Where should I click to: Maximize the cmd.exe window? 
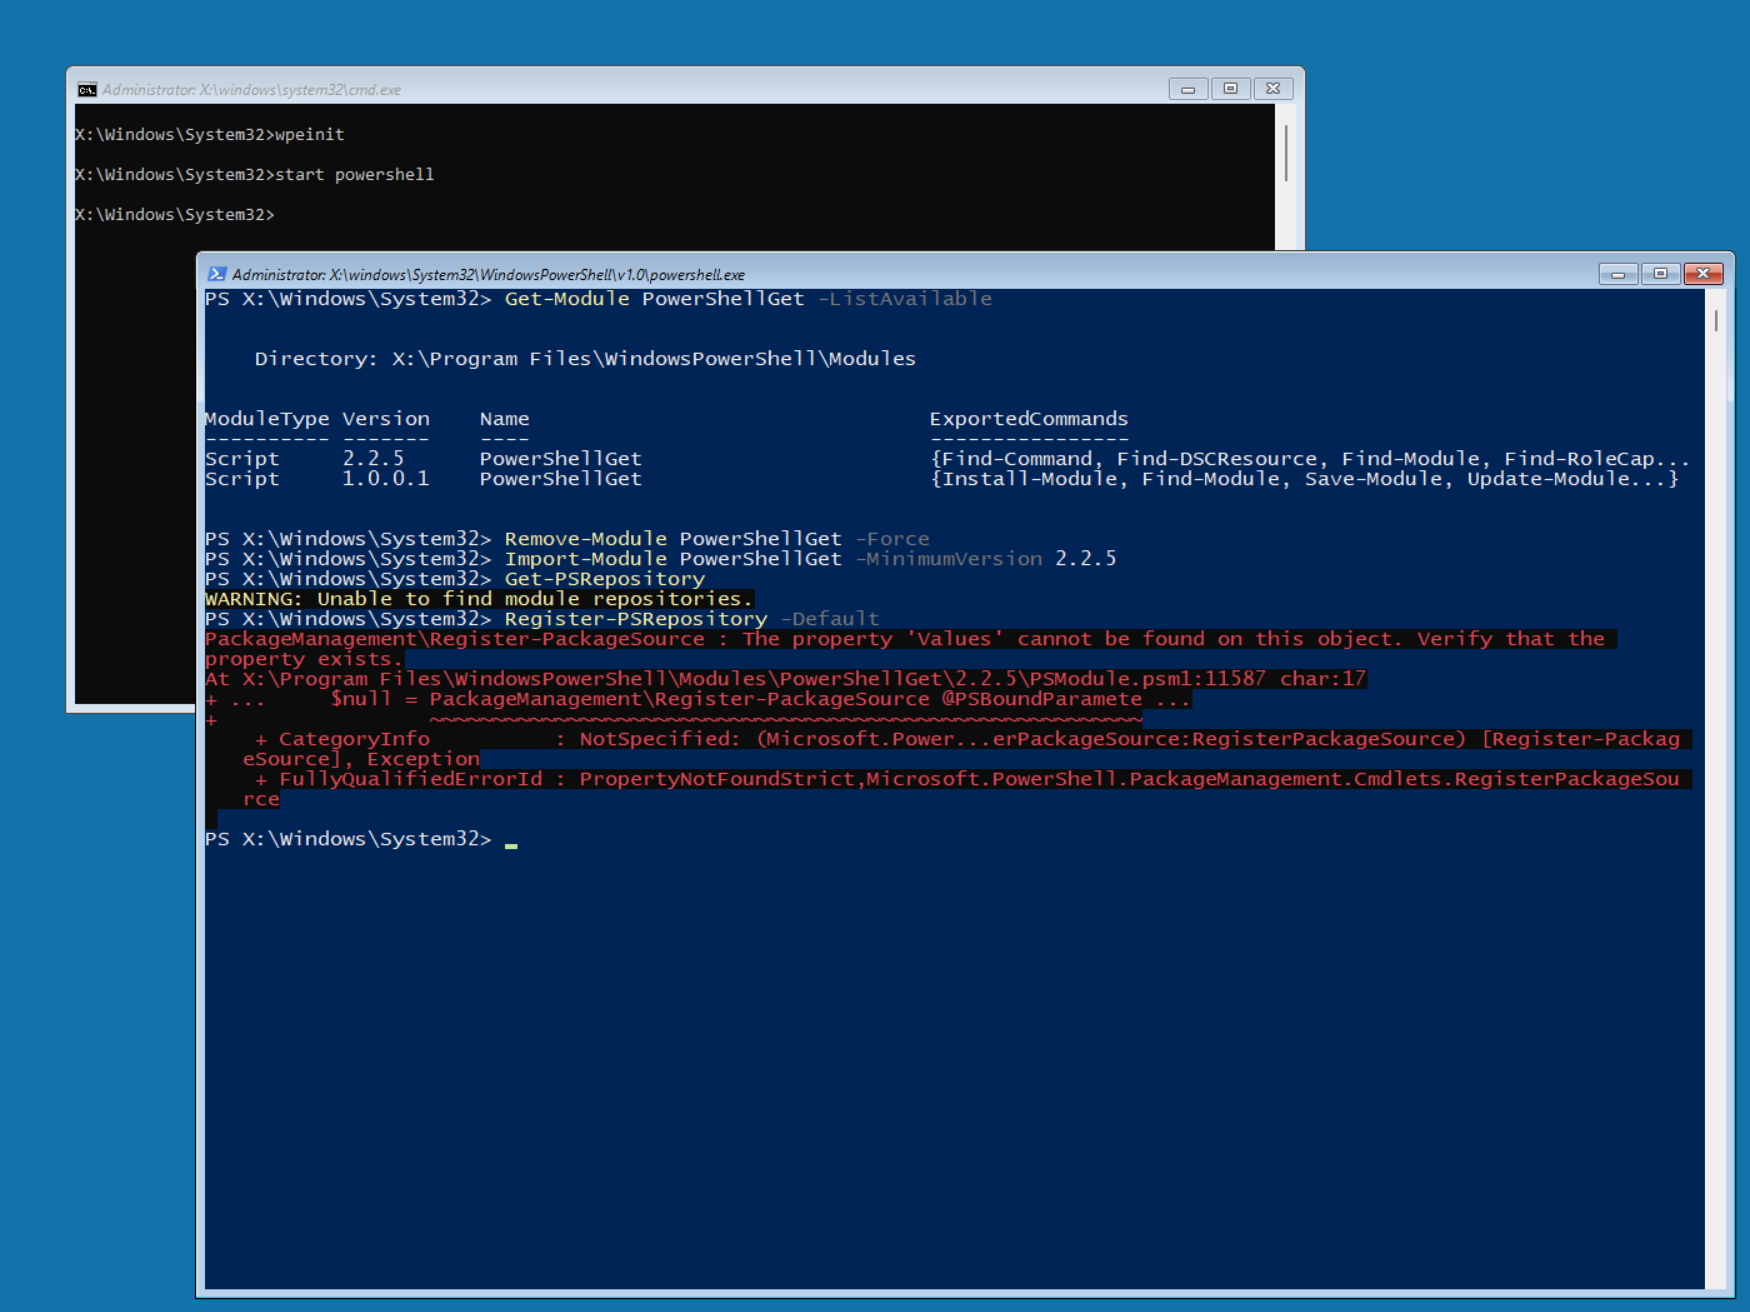tap(1230, 89)
